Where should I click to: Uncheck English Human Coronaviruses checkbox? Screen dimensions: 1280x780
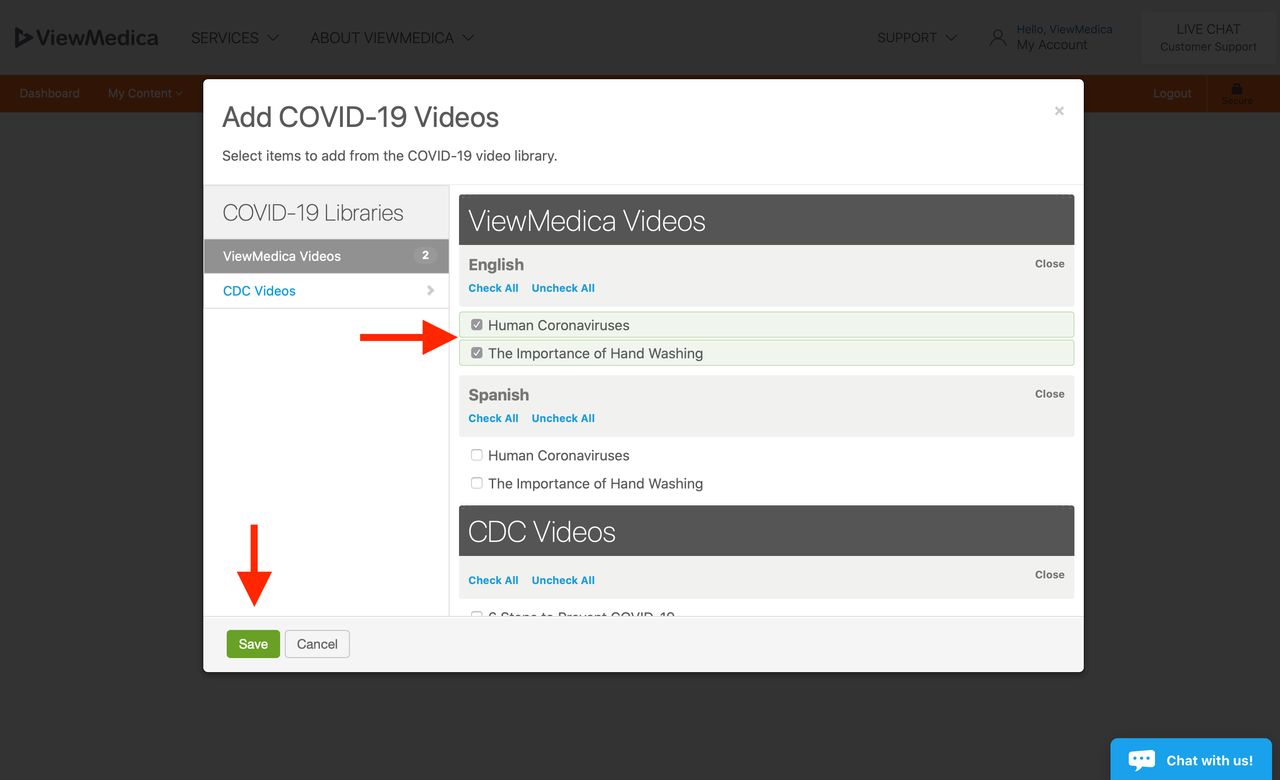coord(477,325)
